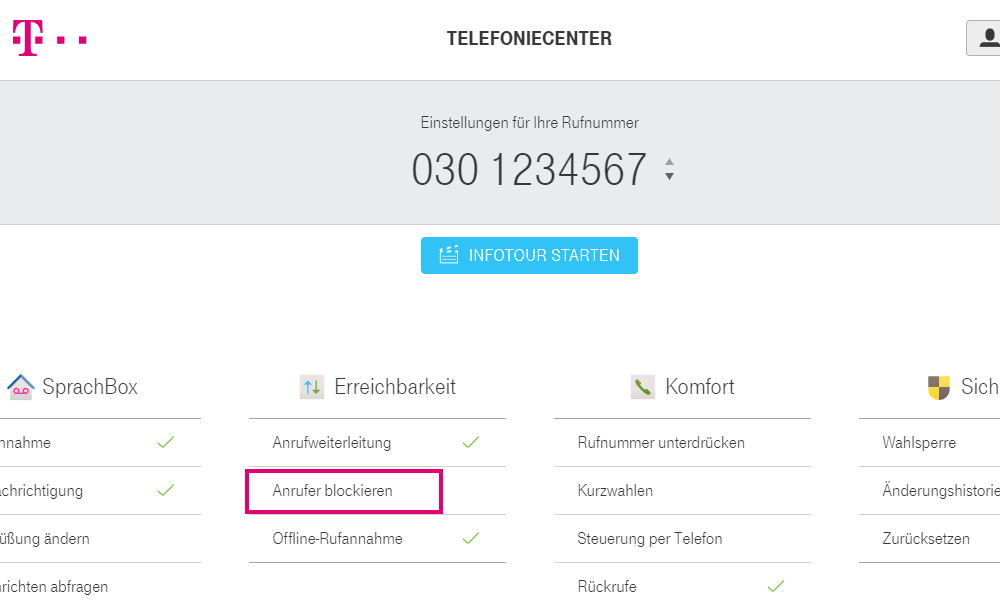
Task: Open the phone number selector arrows
Action: click(668, 169)
